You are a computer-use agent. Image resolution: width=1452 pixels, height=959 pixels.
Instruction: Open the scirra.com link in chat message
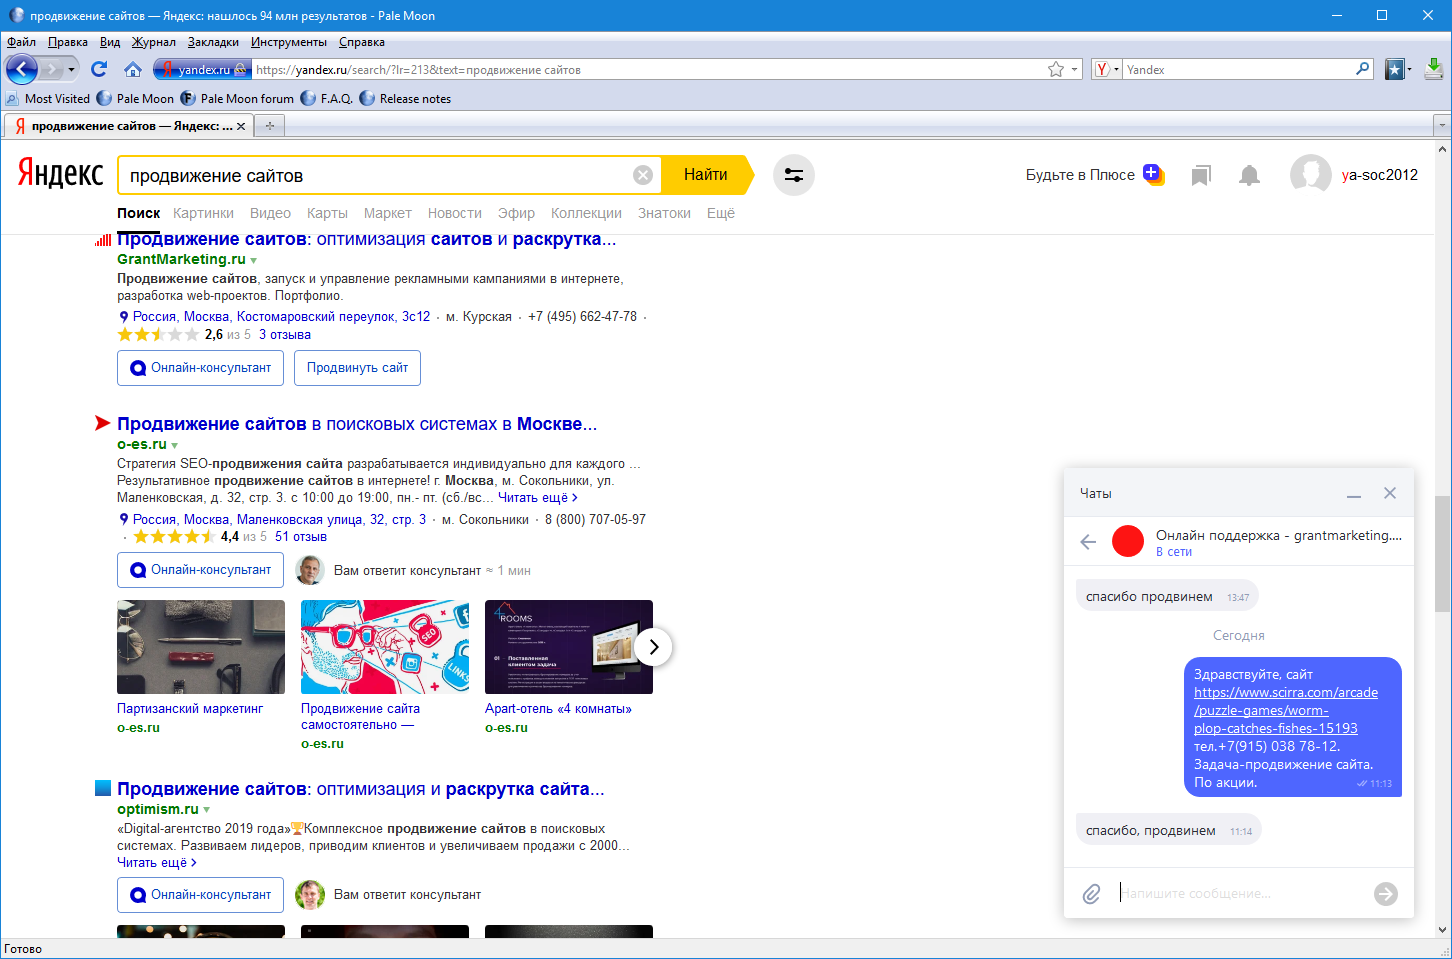[x=1286, y=711]
